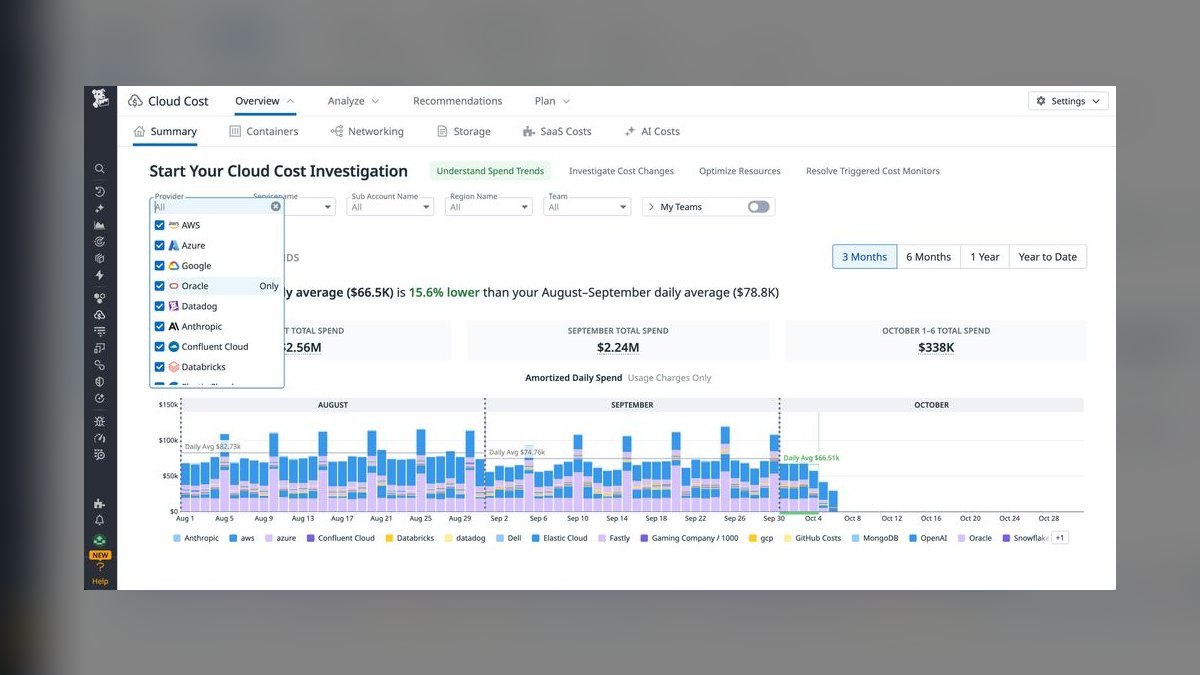Uncheck the Confluent Cloud checkbox

point(160,347)
